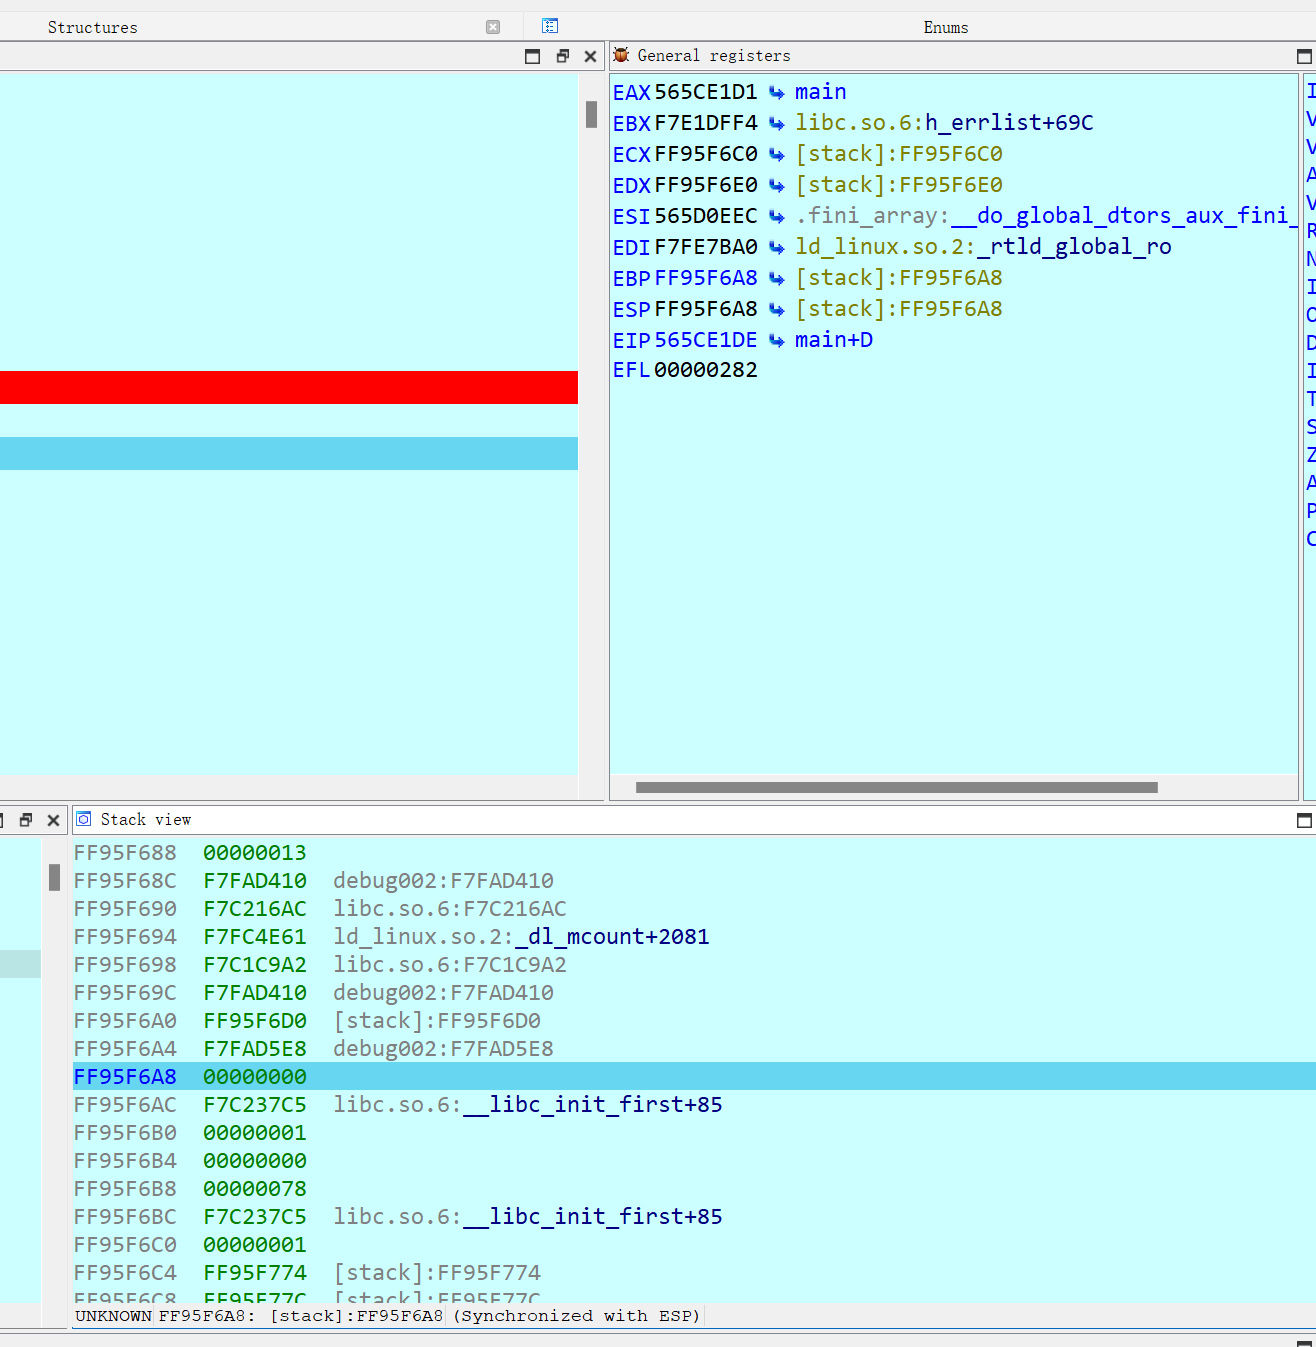Switch to the Structures tab

click(x=93, y=27)
